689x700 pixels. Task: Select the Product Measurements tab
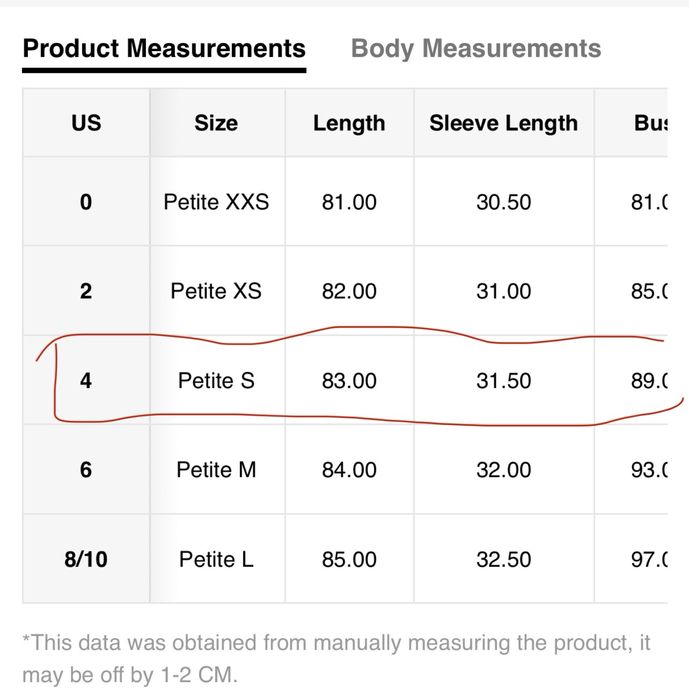[x=164, y=48]
